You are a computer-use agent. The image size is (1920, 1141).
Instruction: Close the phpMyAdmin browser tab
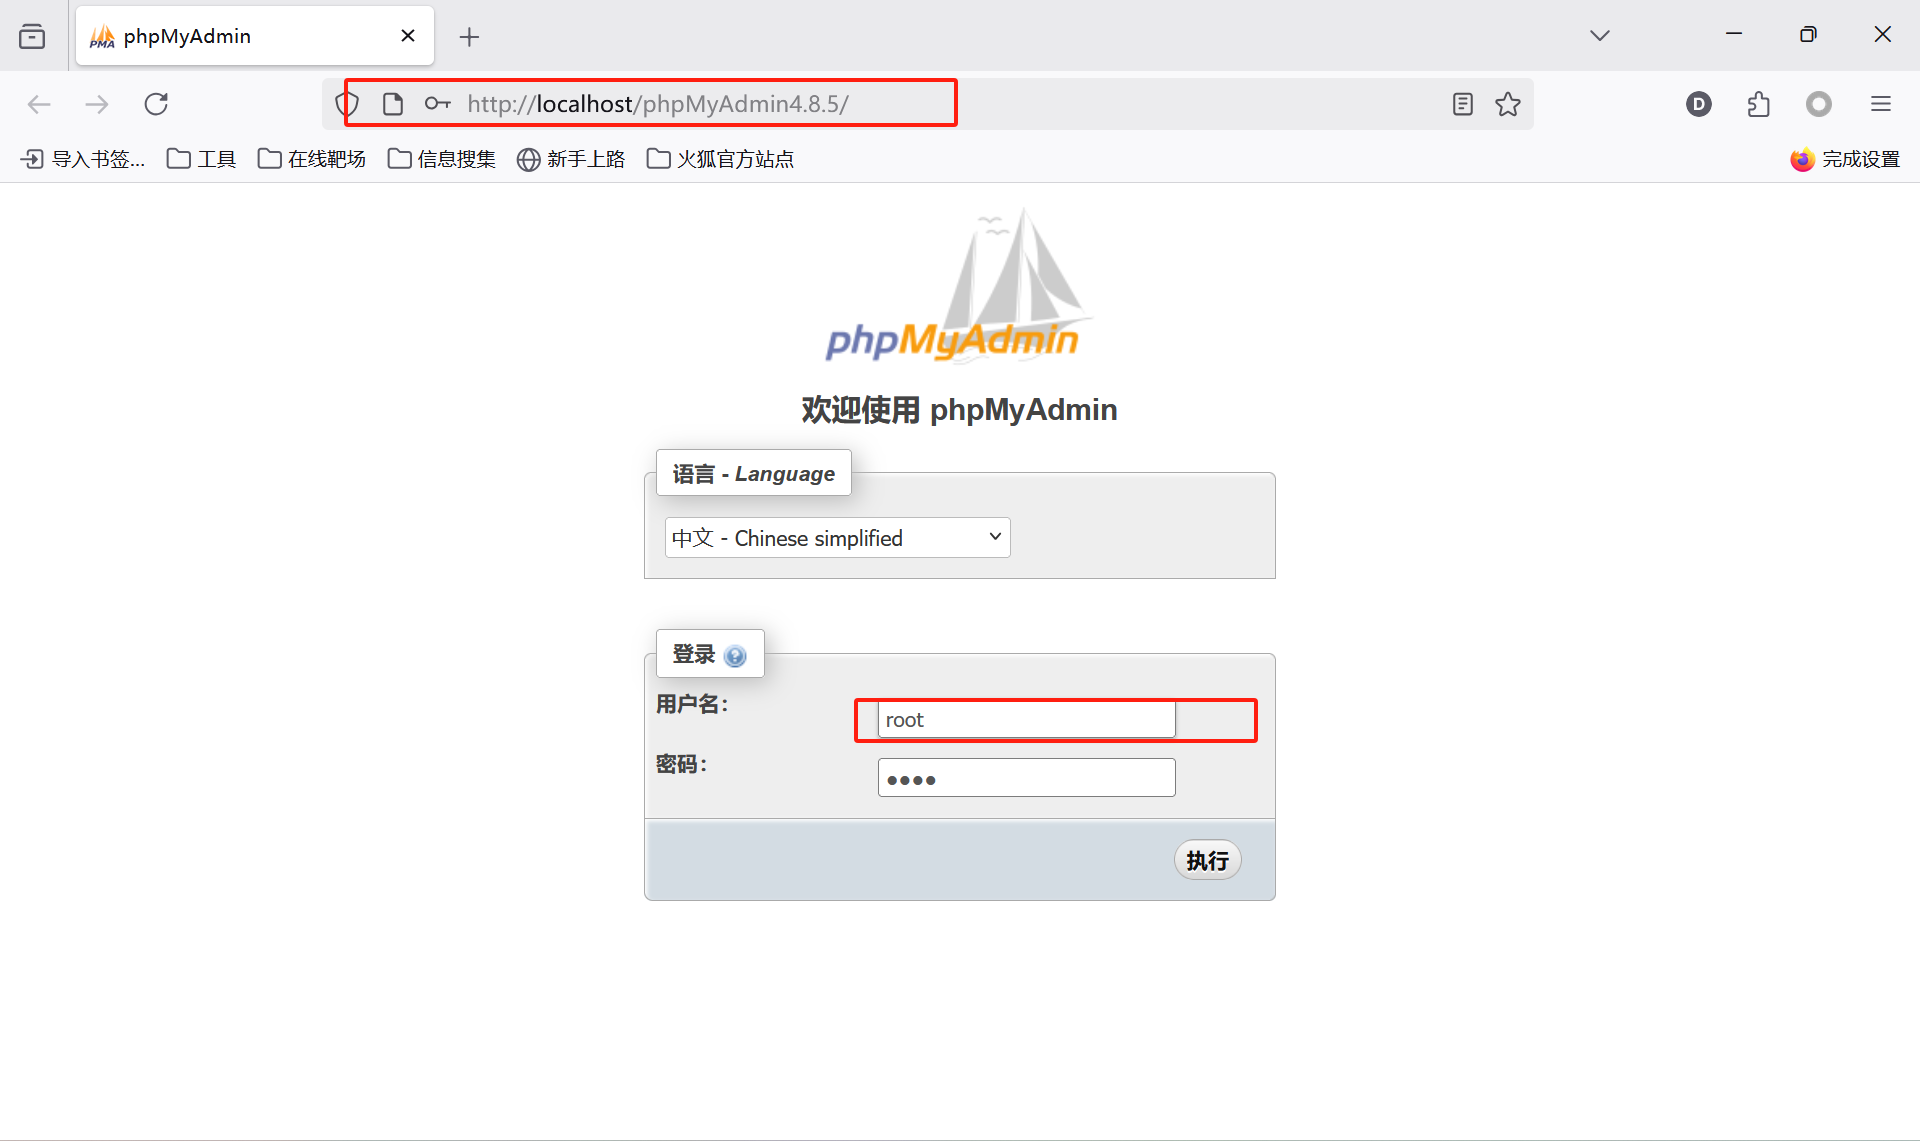(408, 36)
